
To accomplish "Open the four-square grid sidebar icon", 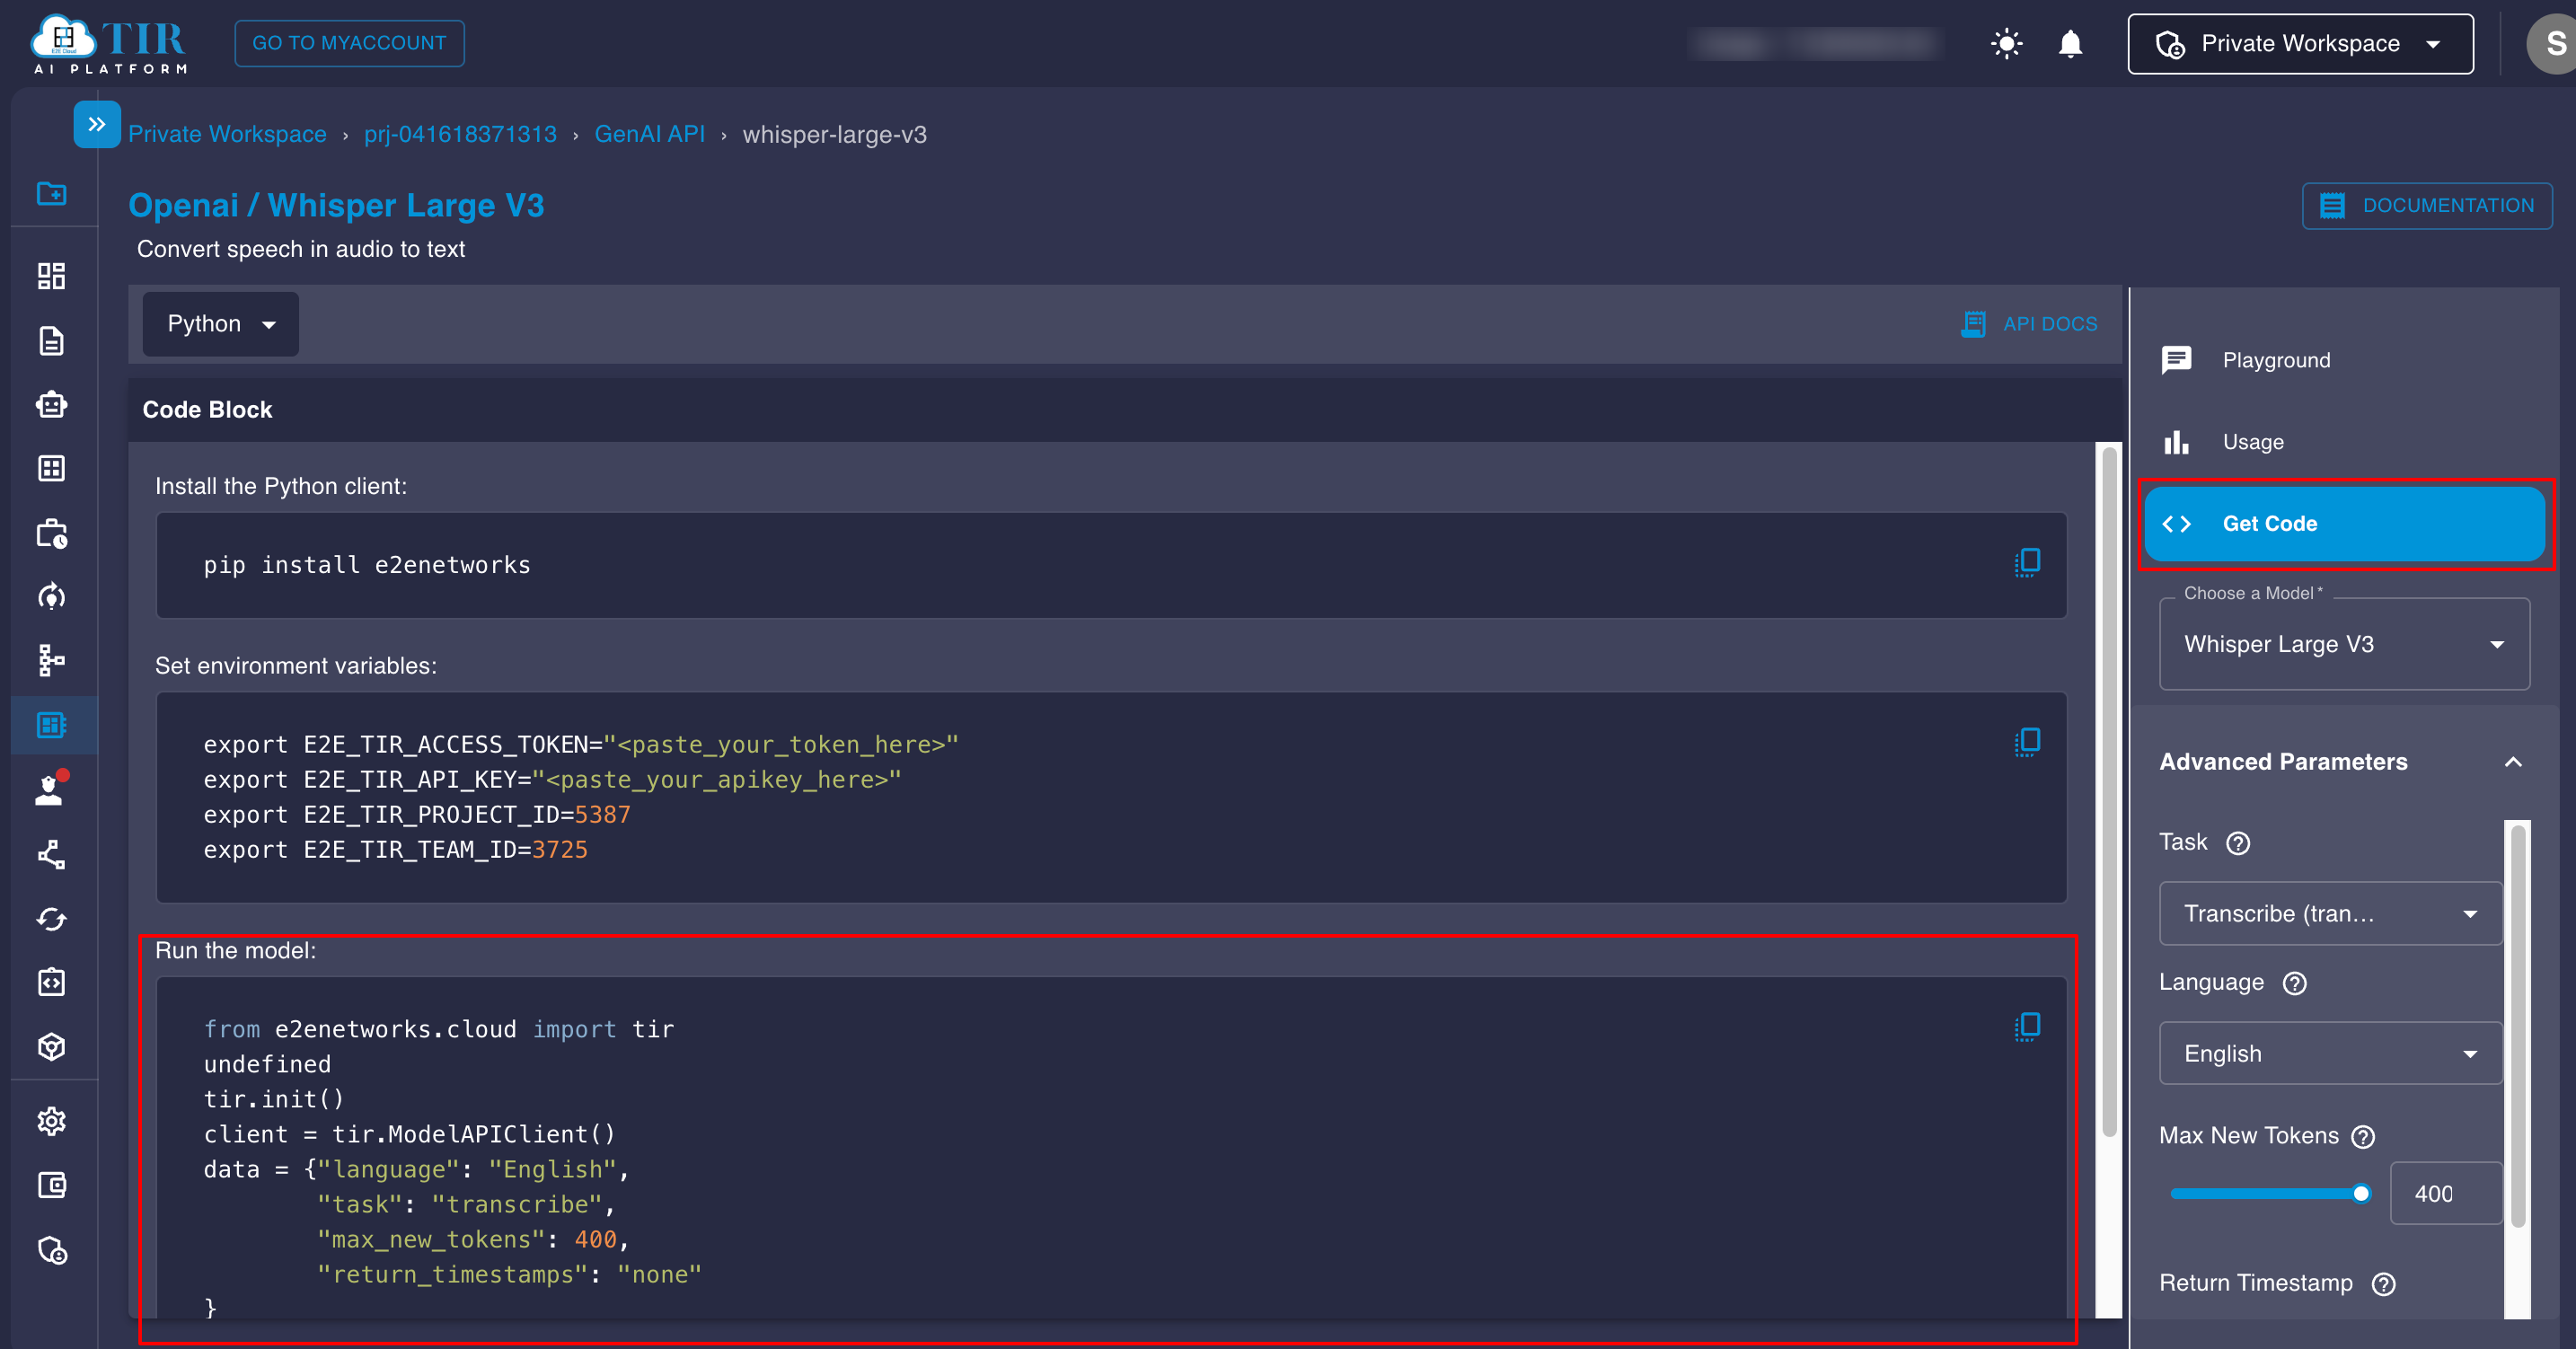I will 51,469.
